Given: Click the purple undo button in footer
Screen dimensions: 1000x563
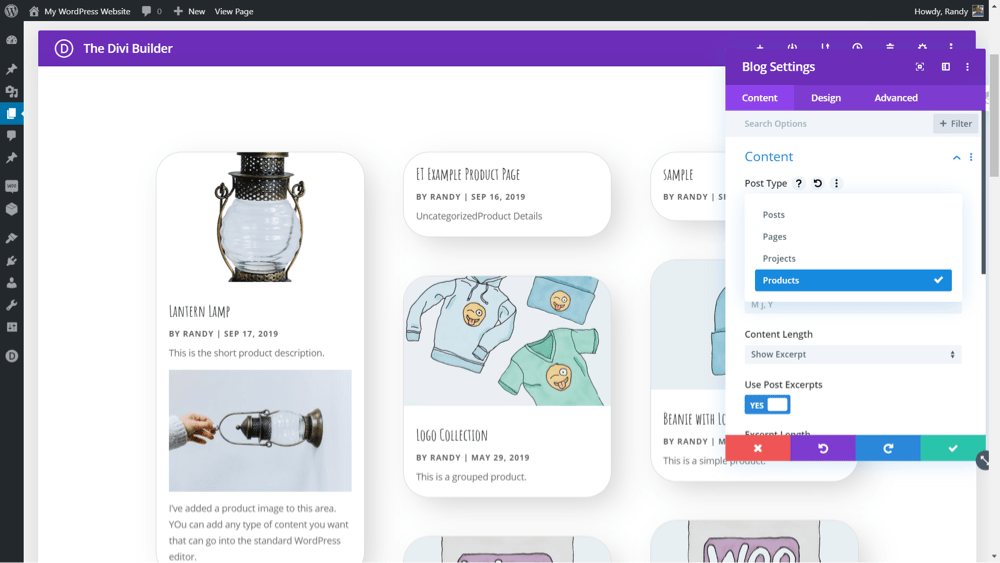Looking at the screenshot, I should 823,448.
